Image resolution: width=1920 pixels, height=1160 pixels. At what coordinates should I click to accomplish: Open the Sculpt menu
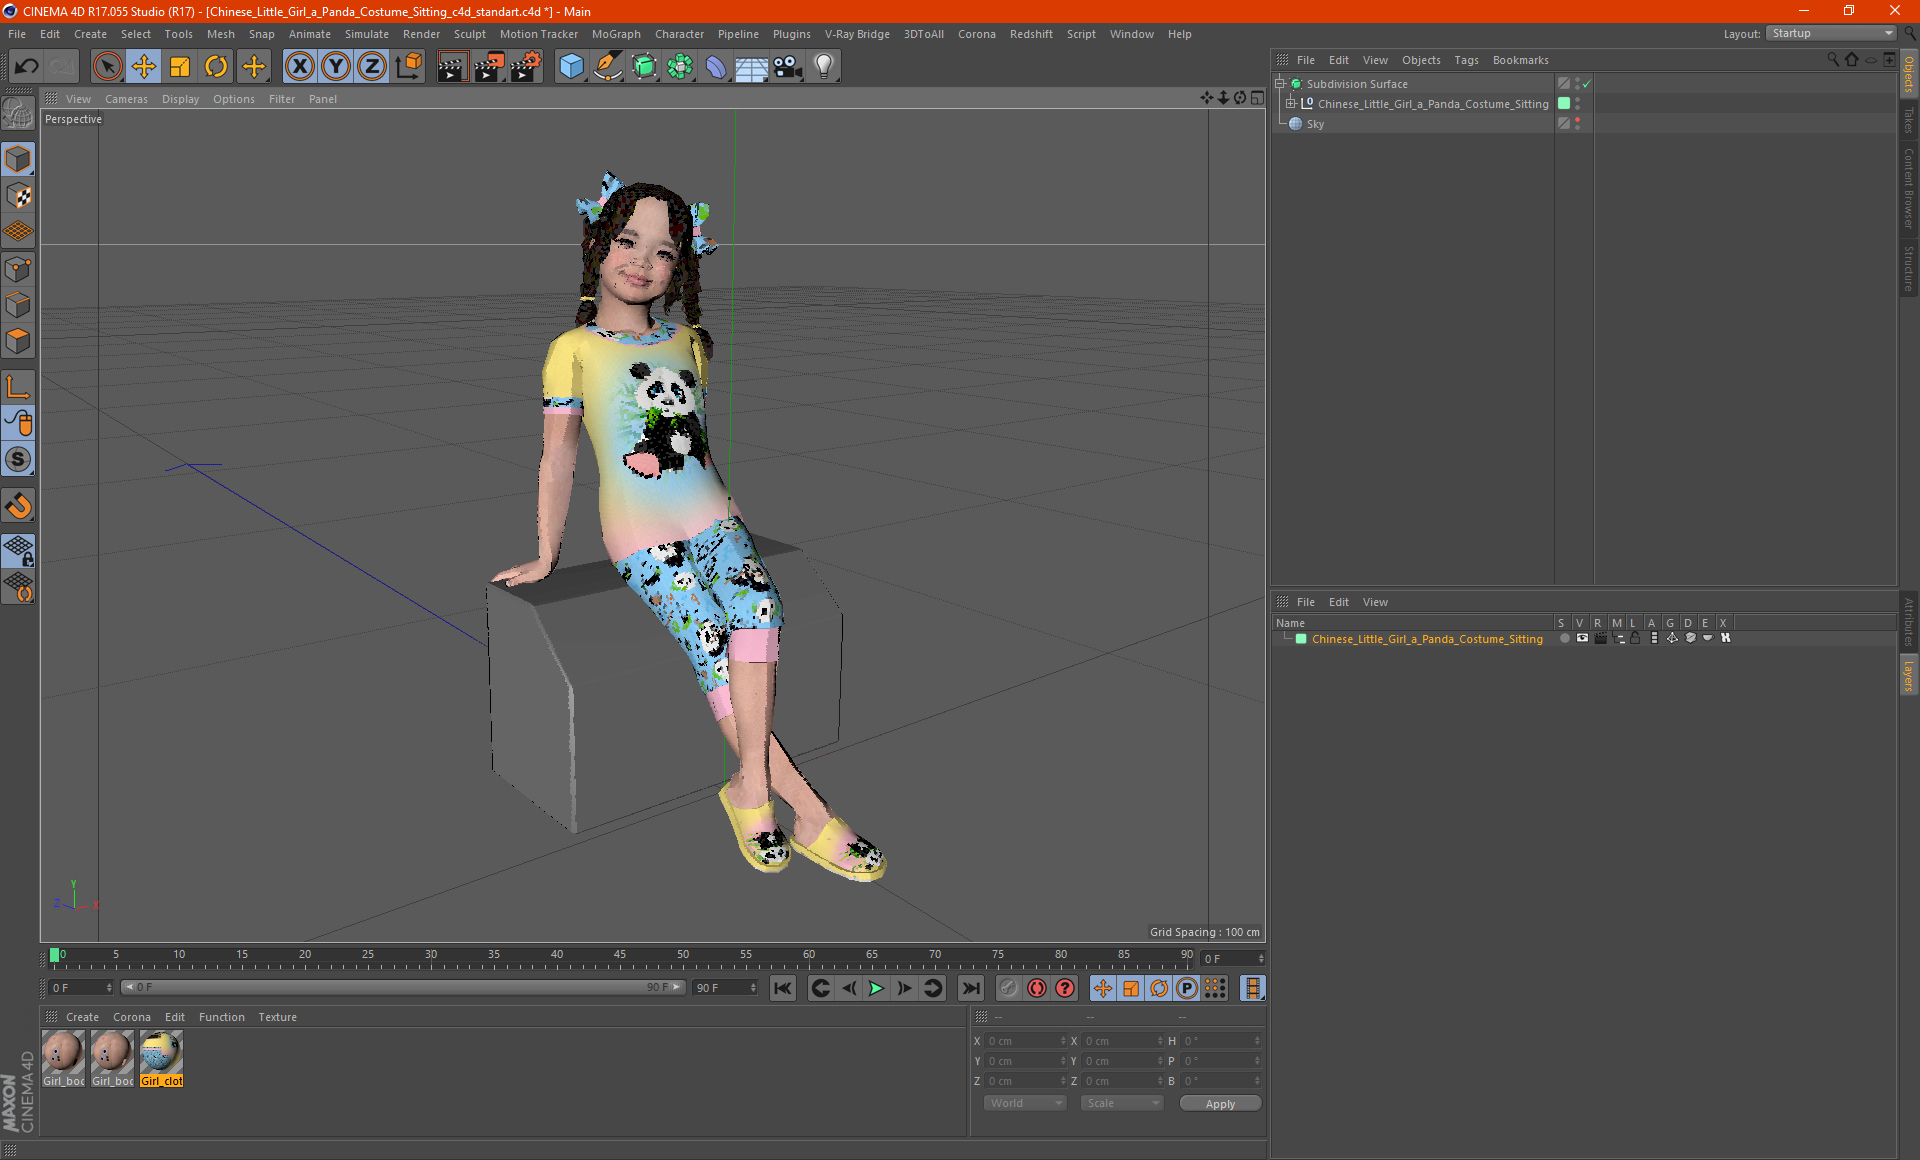point(469,34)
